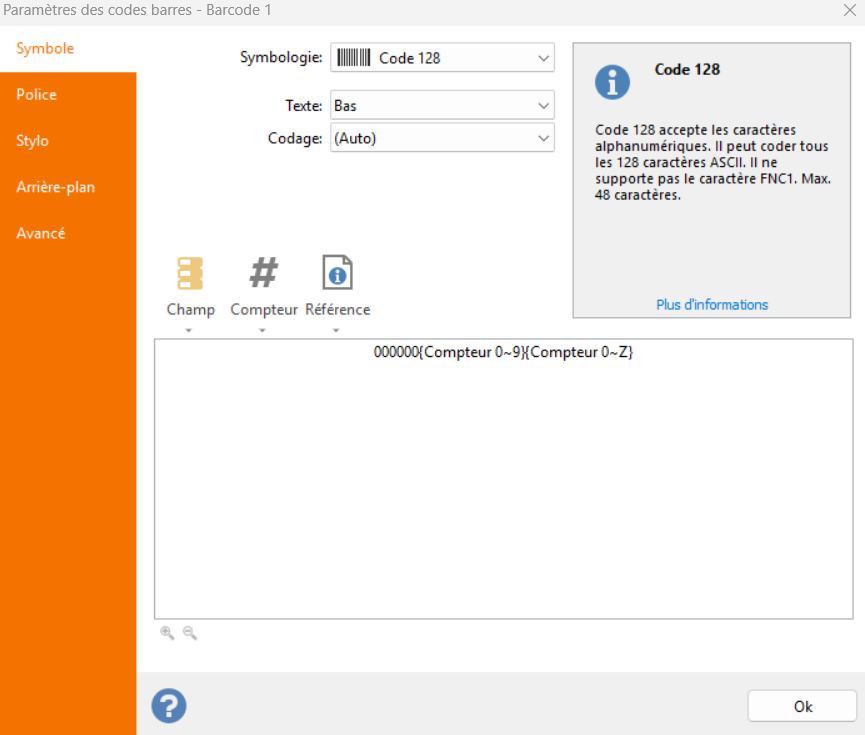Image resolution: width=865 pixels, height=735 pixels.
Task: Open the Texte dropdown set to Bas
Action: pos(442,105)
